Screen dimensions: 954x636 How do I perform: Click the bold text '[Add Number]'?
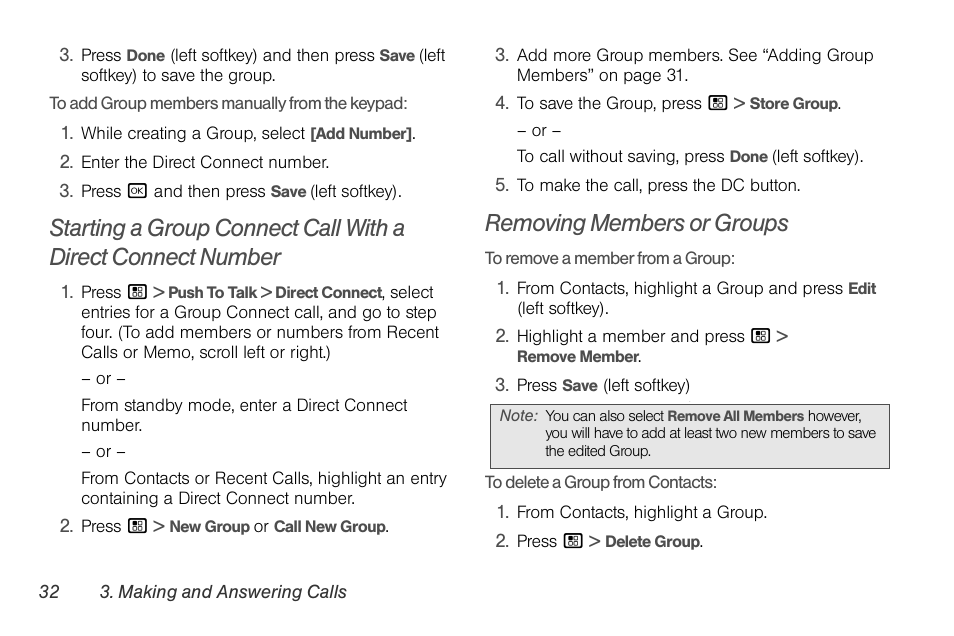361,134
